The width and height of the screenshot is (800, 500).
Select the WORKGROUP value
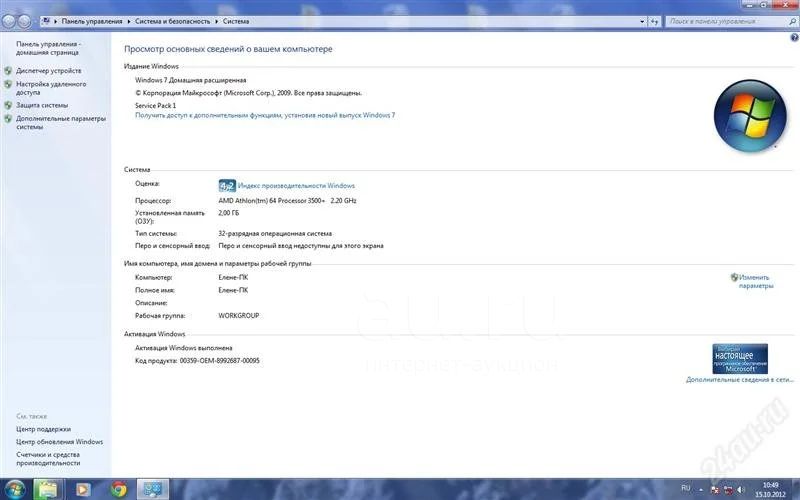coord(239,315)
